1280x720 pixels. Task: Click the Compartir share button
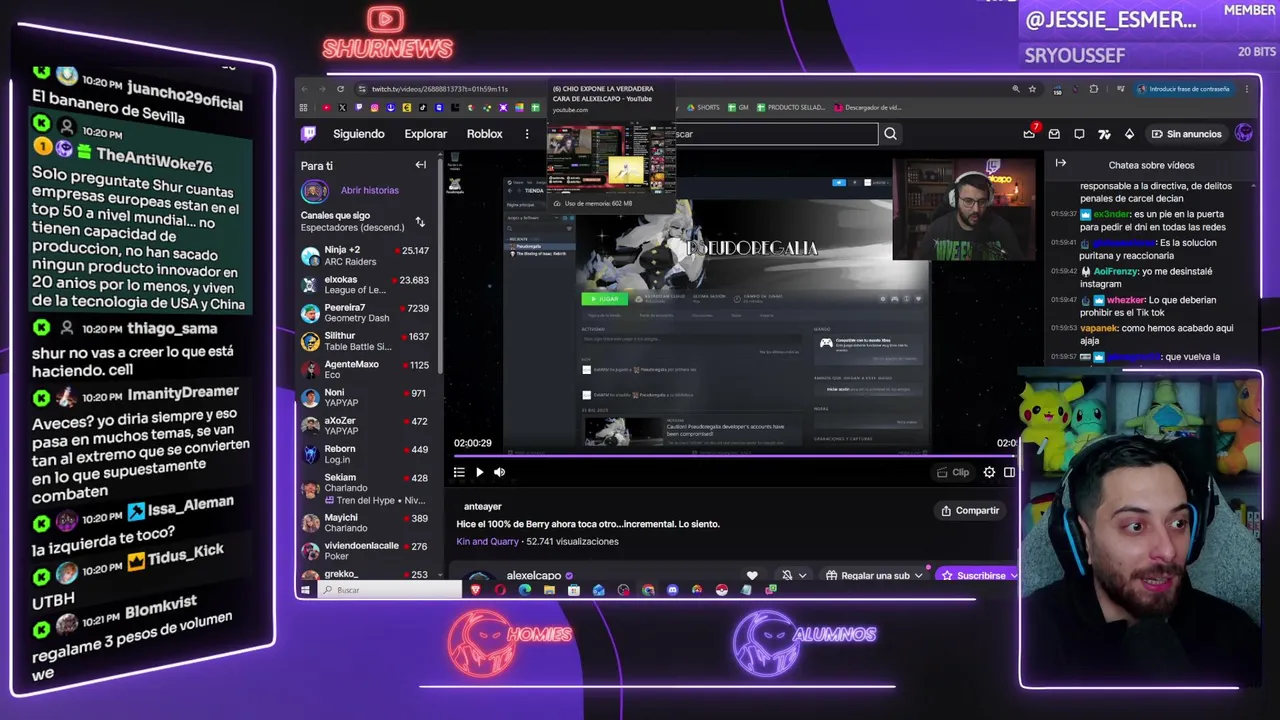pos(970,510)
